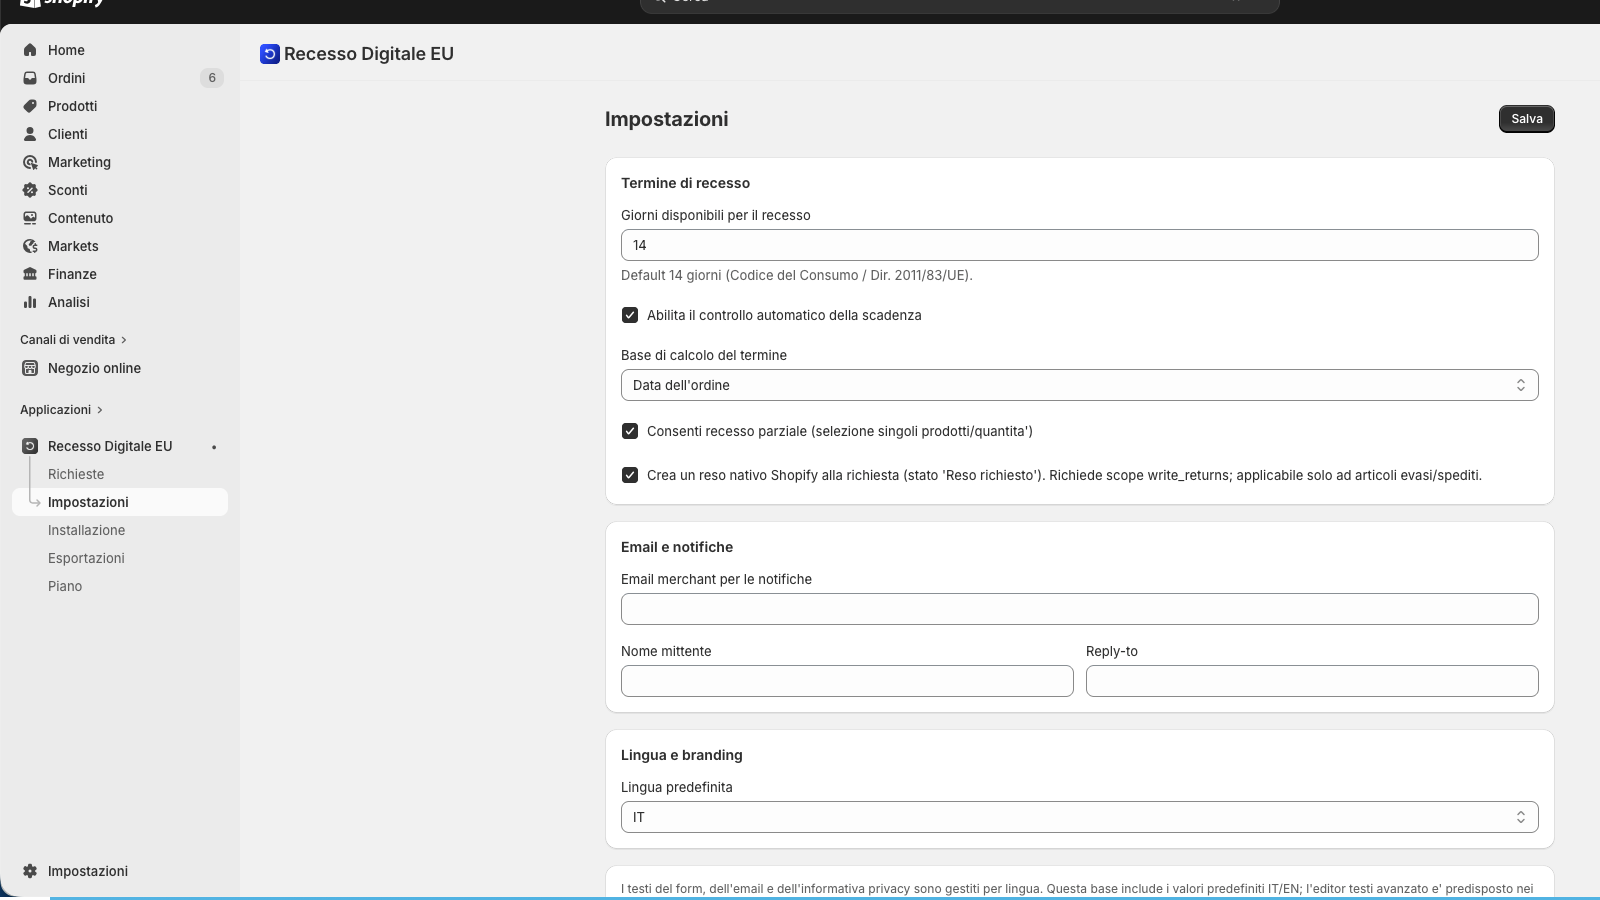Click the 'Lingua e branding' heading
Screen dimensions: 1600x900
pos(682,755)
